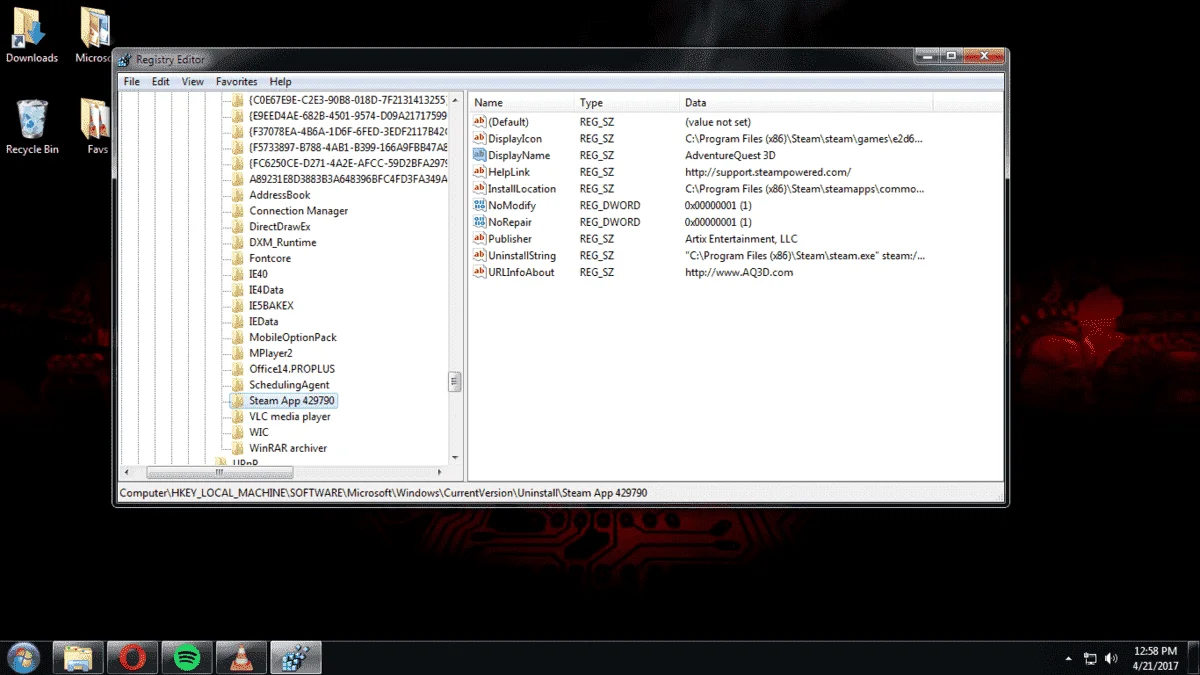Click the Registry Editor taskbar icon
1200x675 pixels.
click(295, 657)
